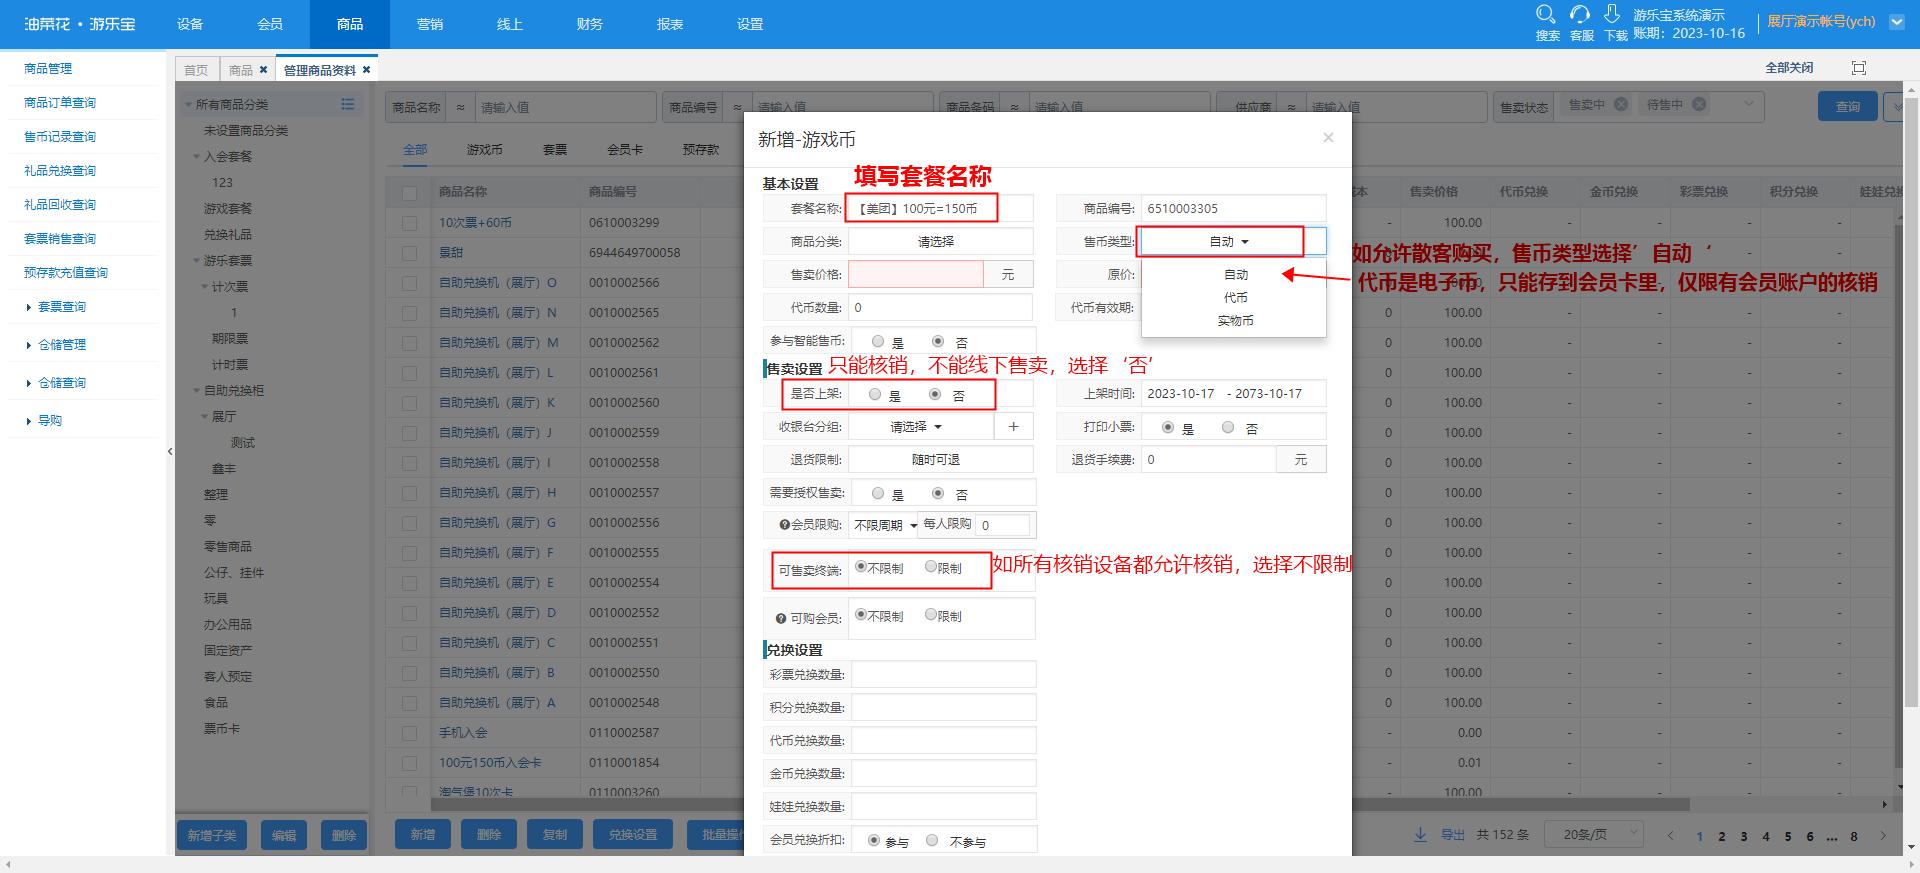Go to next page arrow in pagination

(1883, 835)
